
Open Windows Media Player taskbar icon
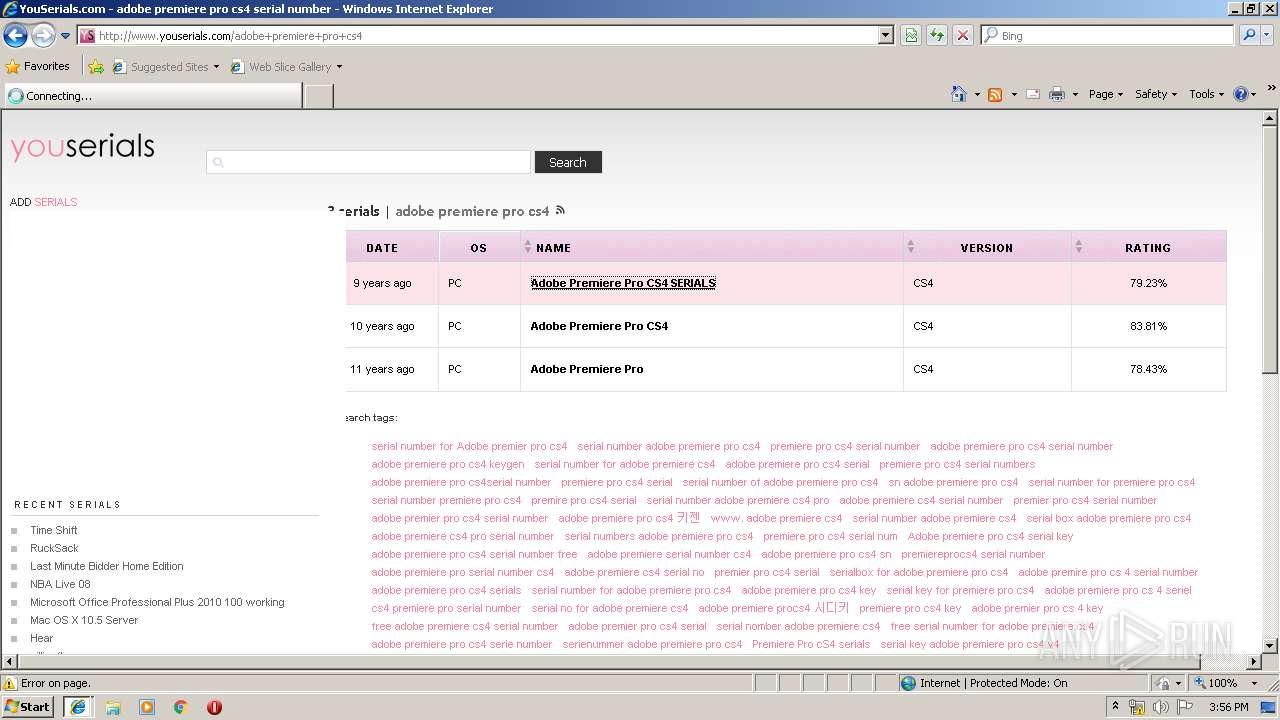point(147,707)
